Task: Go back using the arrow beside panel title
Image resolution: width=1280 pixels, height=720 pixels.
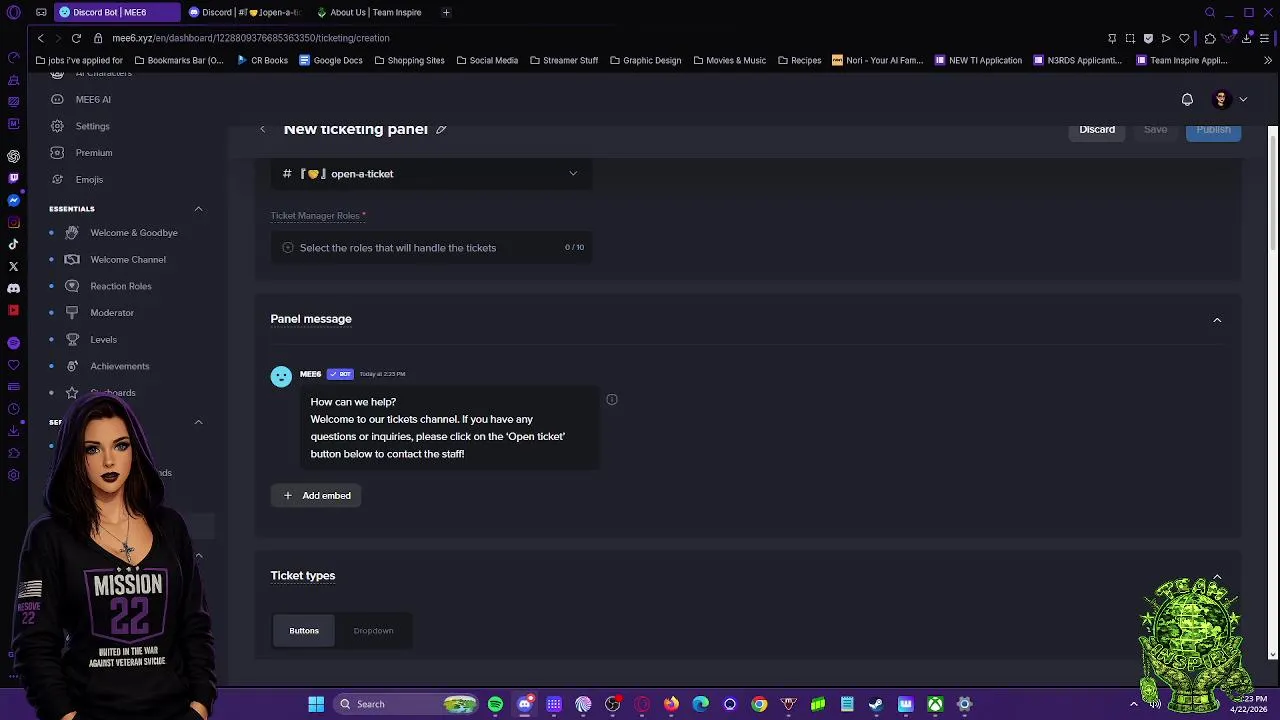Action: [x=262, y=129]
